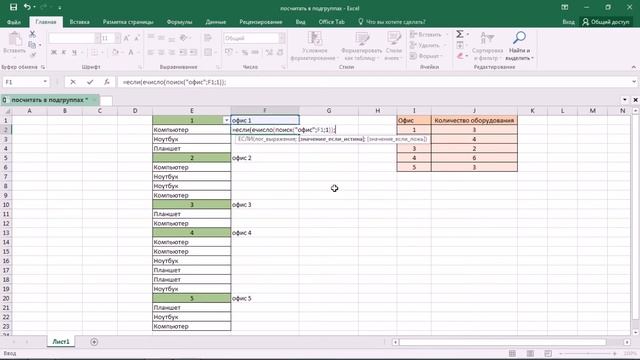Click the Формат cells button
Viewport: 640px width, 360px height.
pos(425,56)
